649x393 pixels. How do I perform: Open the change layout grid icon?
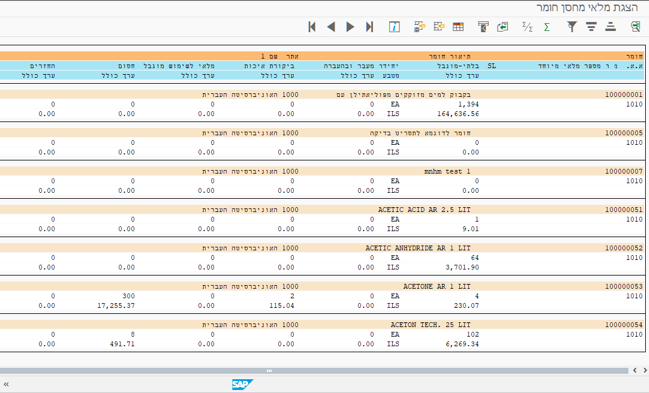458,27
